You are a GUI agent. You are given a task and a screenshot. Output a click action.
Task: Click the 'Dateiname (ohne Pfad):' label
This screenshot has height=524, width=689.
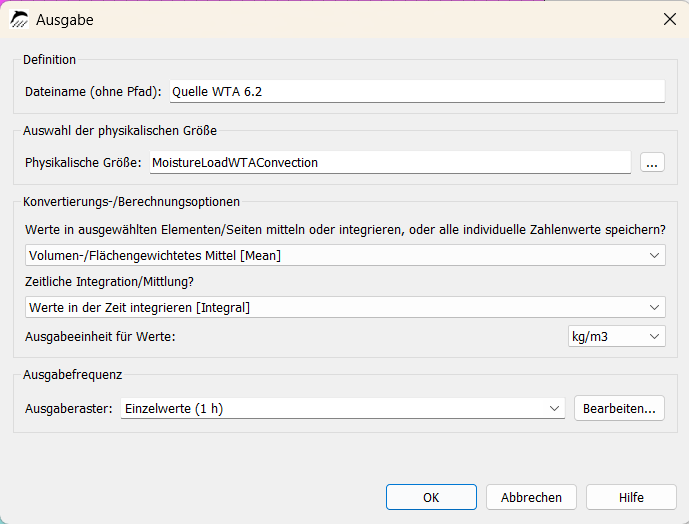point(93,91)
